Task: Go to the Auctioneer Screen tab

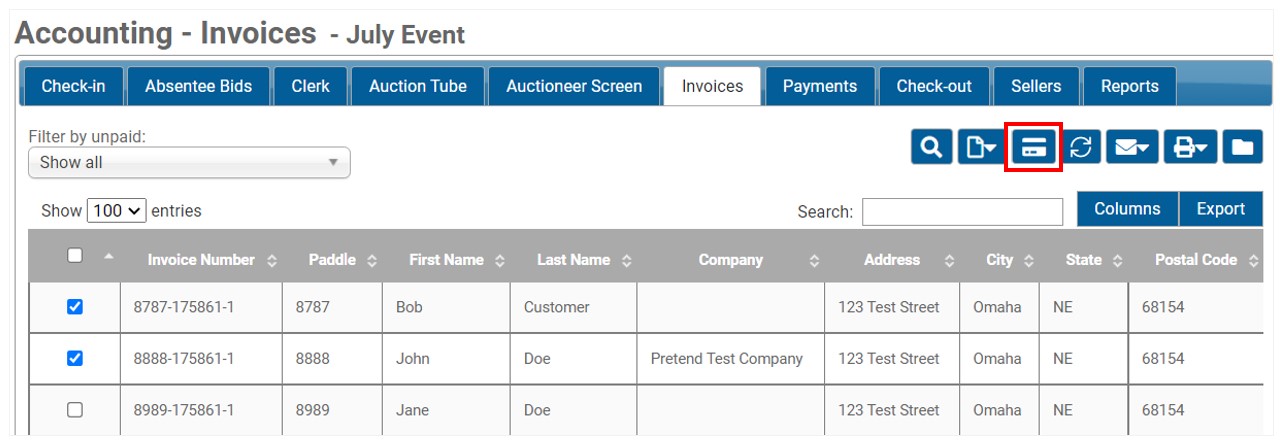Action: click(x=574, y=86)
